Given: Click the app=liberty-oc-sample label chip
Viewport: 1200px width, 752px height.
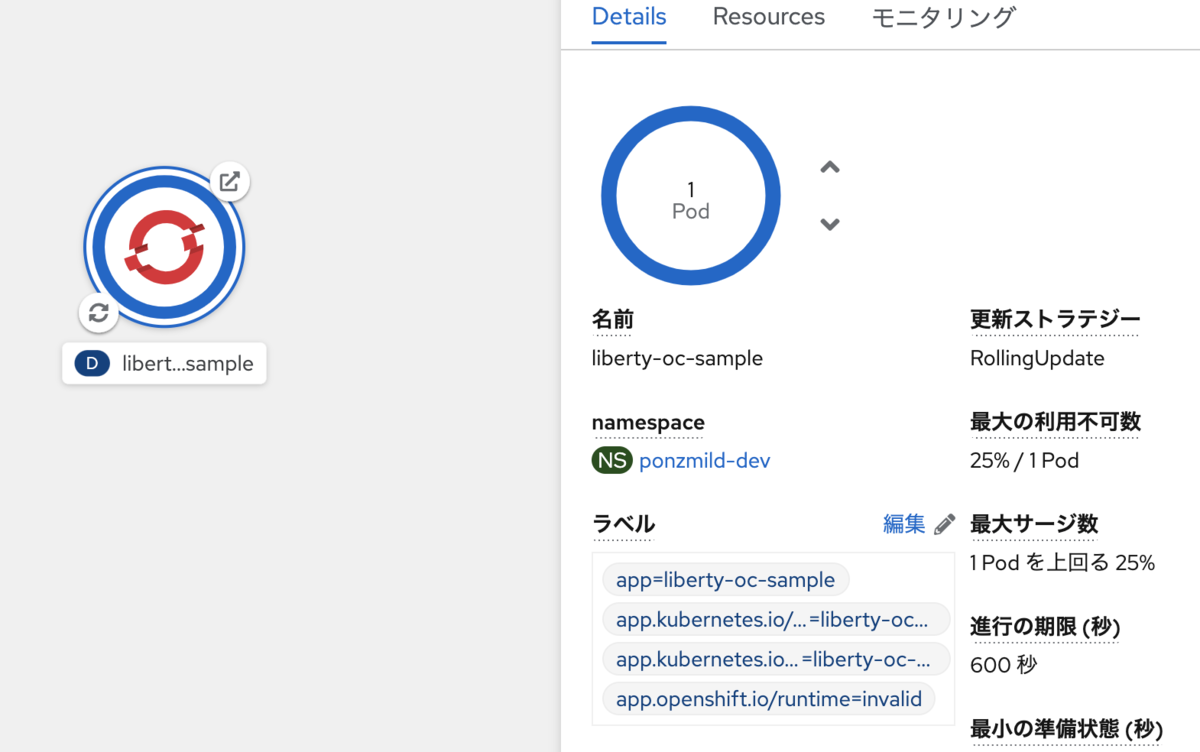Looking at the screenshot, I should point(726,580).
